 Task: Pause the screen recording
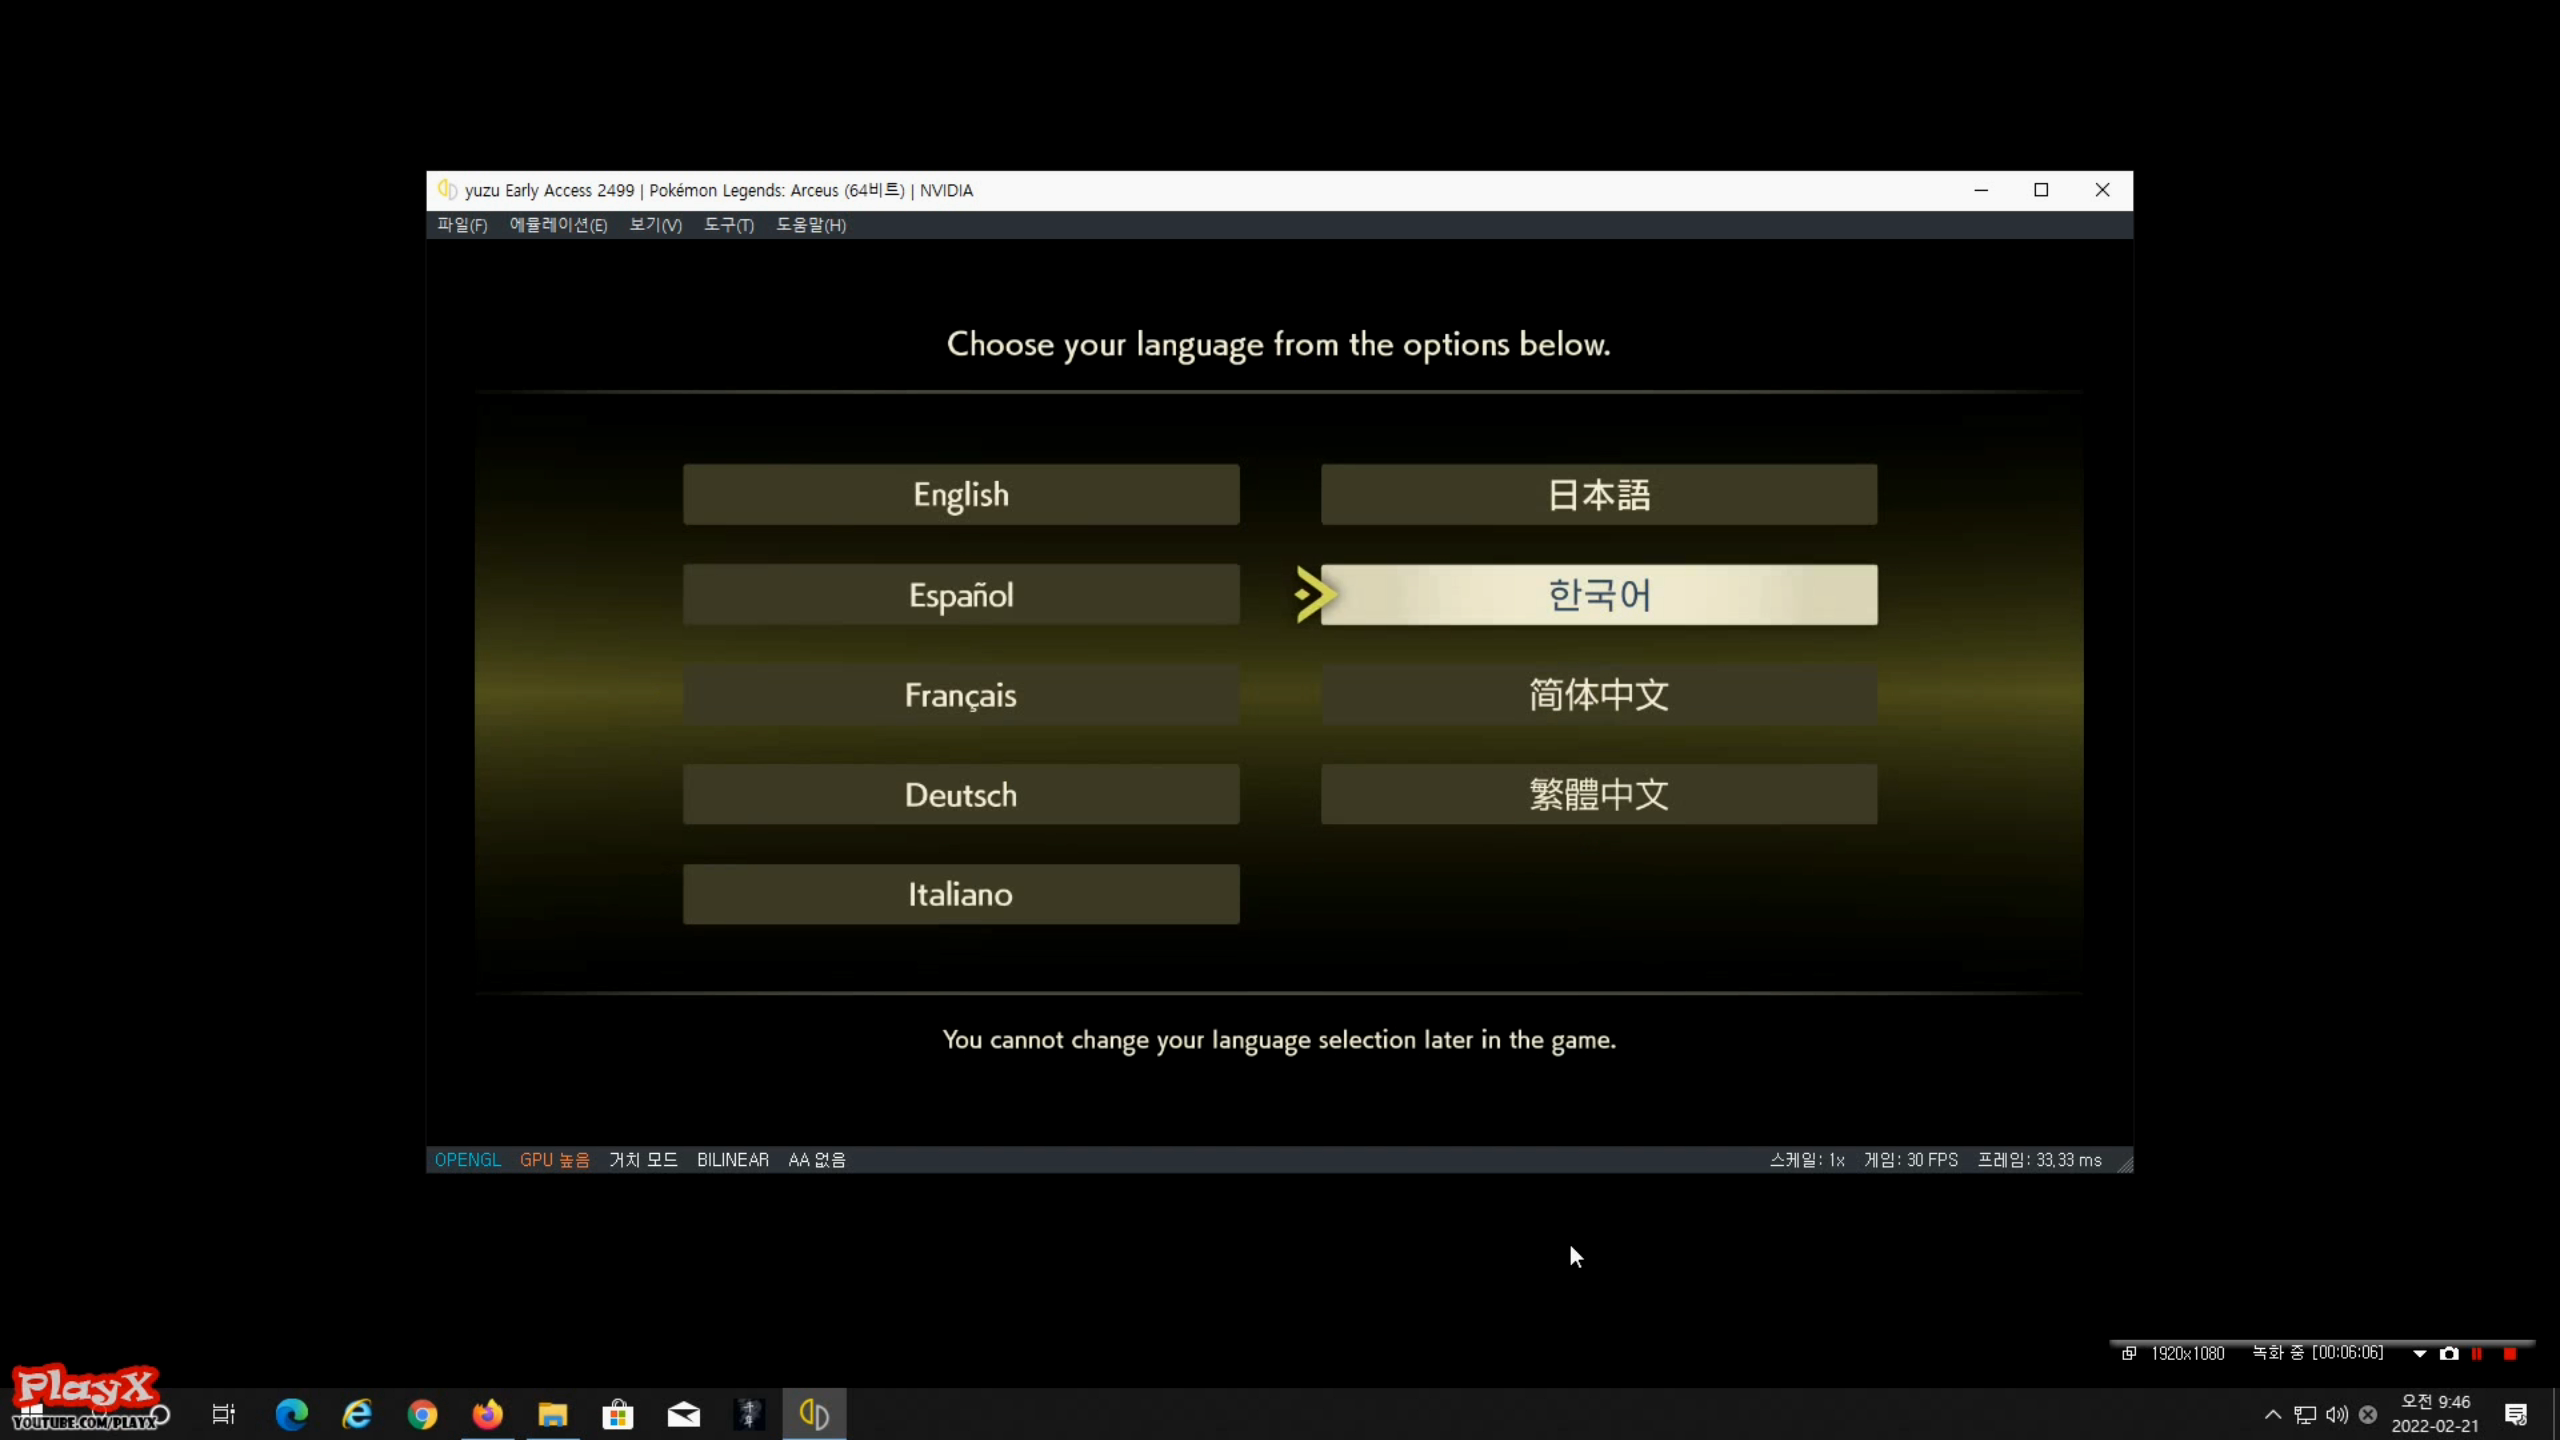coord(2477,1353)
